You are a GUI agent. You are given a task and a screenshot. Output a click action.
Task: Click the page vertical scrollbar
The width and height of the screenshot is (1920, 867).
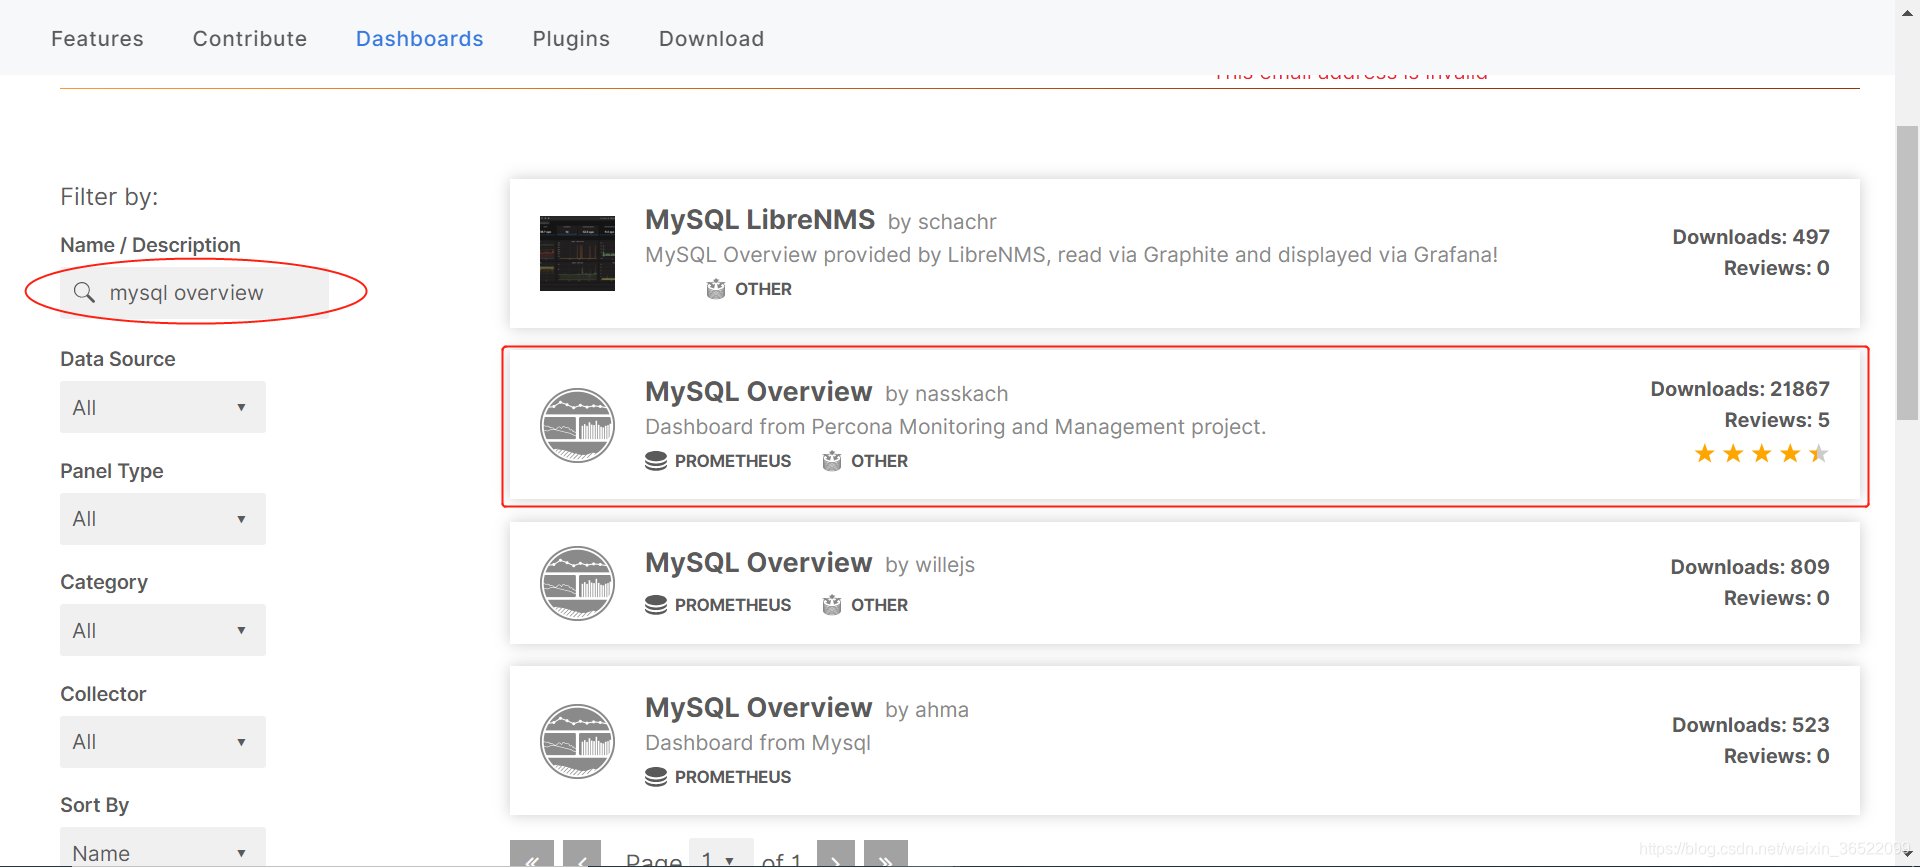click(x=1907, y=273)
